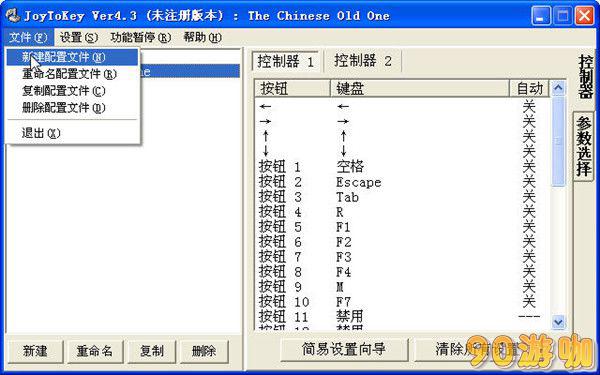Click the JoyToKey app icon in title bar
600x375 pixels.
[x=13, y=15]
